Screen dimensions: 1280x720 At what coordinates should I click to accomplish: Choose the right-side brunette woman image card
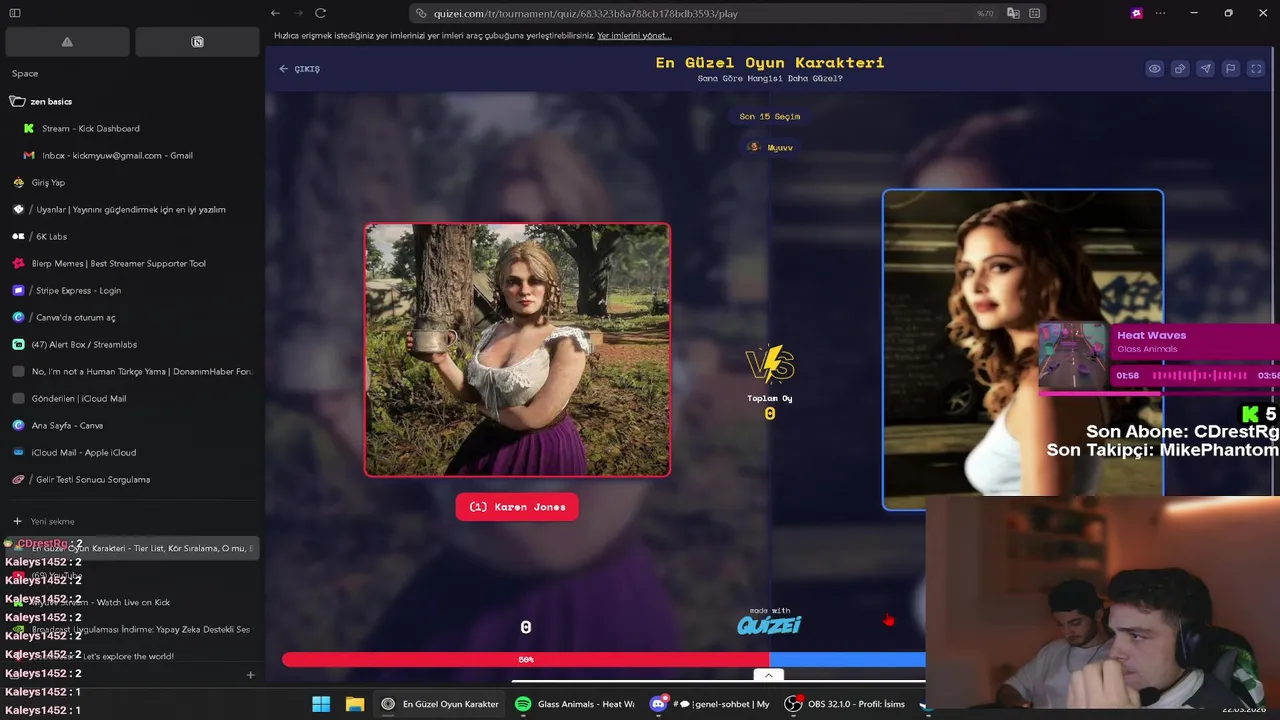tap(1023, 349)
